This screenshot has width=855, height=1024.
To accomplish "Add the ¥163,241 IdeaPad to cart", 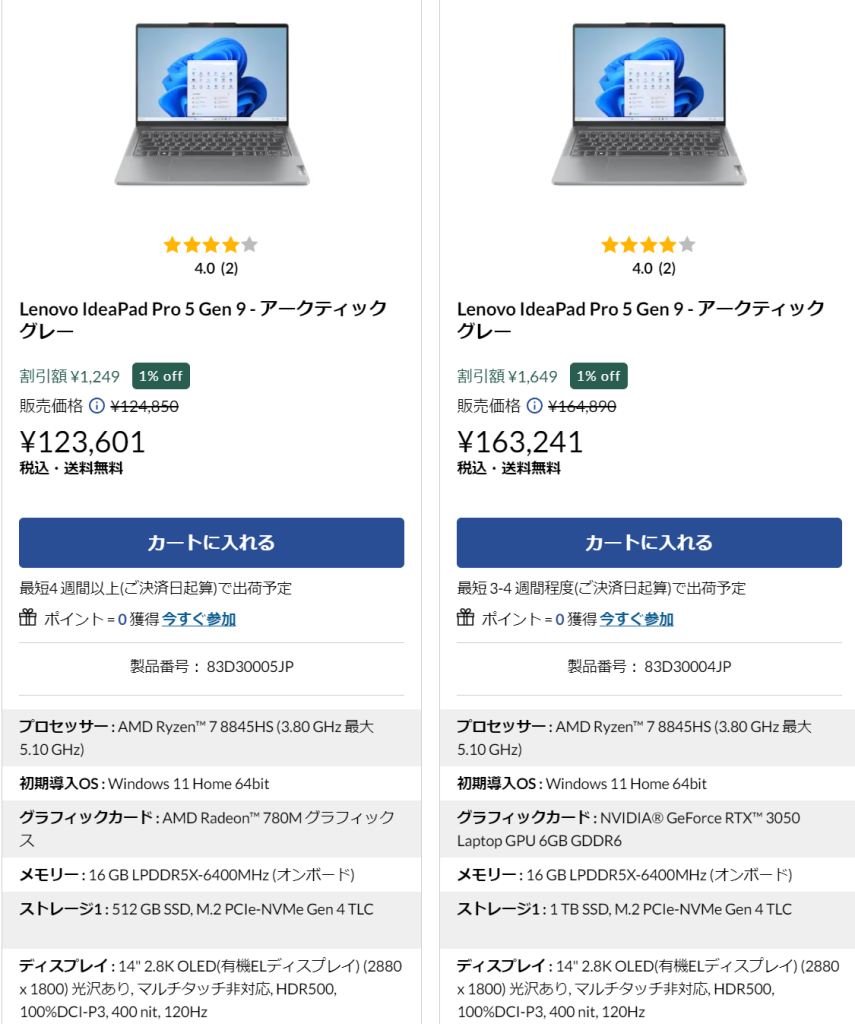I will 649,543.
